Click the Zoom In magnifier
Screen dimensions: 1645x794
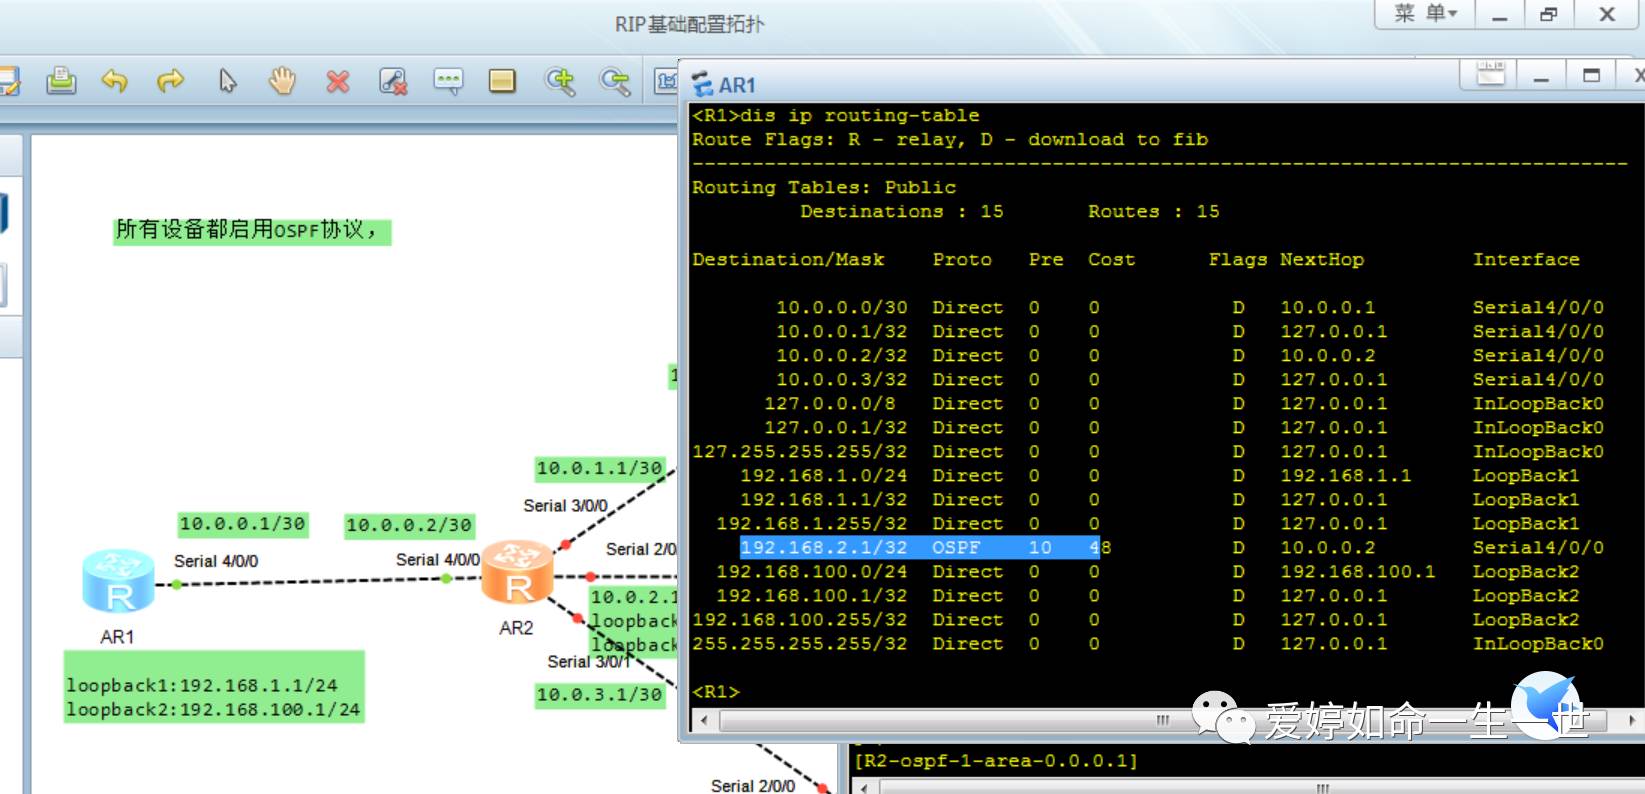[x=560, y=81]
